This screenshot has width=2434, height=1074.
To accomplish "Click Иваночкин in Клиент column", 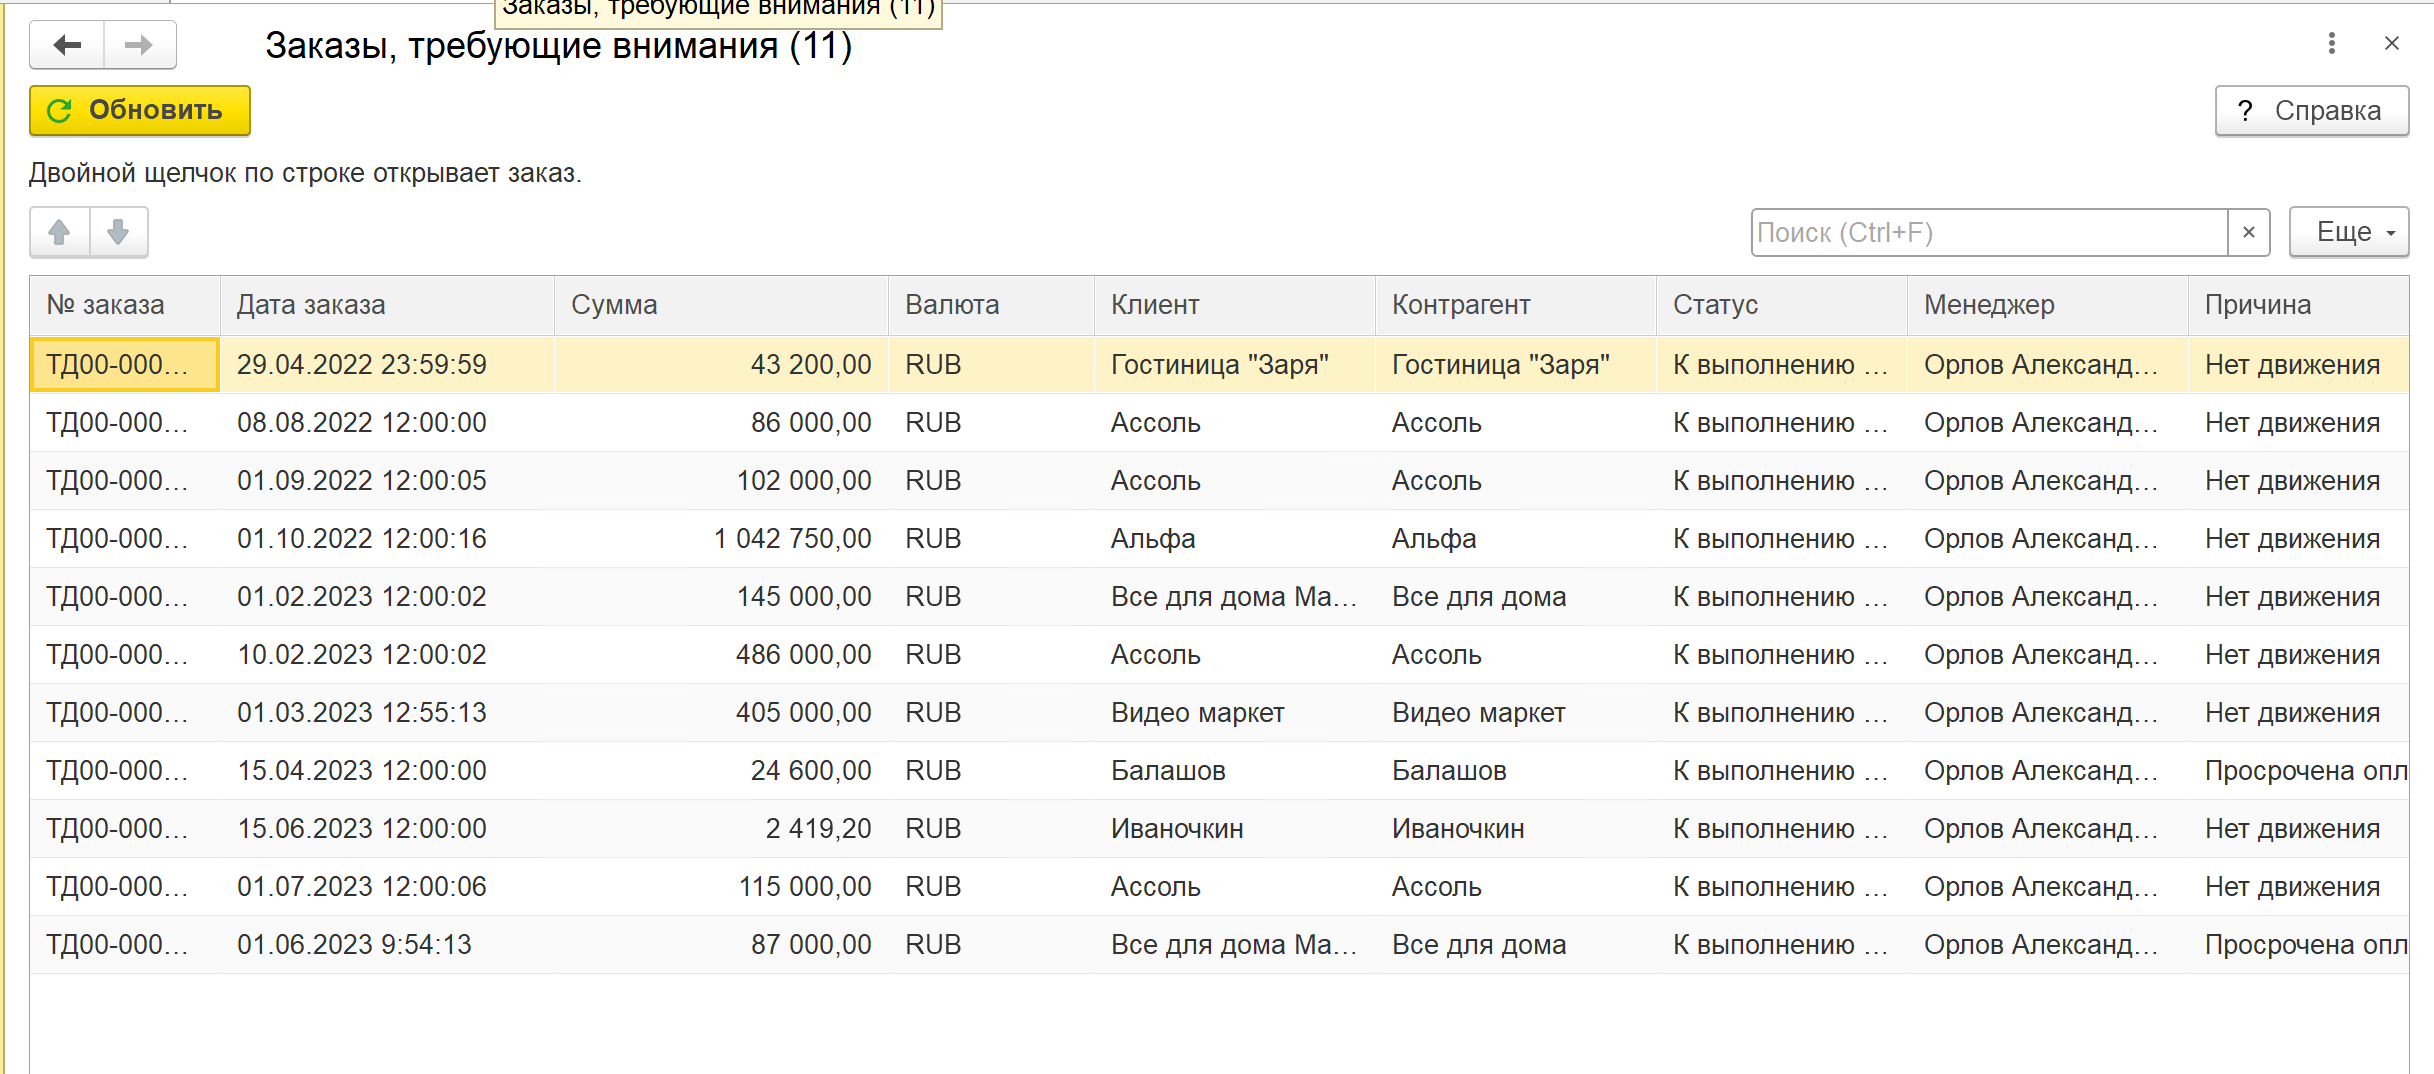I will [1235, 829].
